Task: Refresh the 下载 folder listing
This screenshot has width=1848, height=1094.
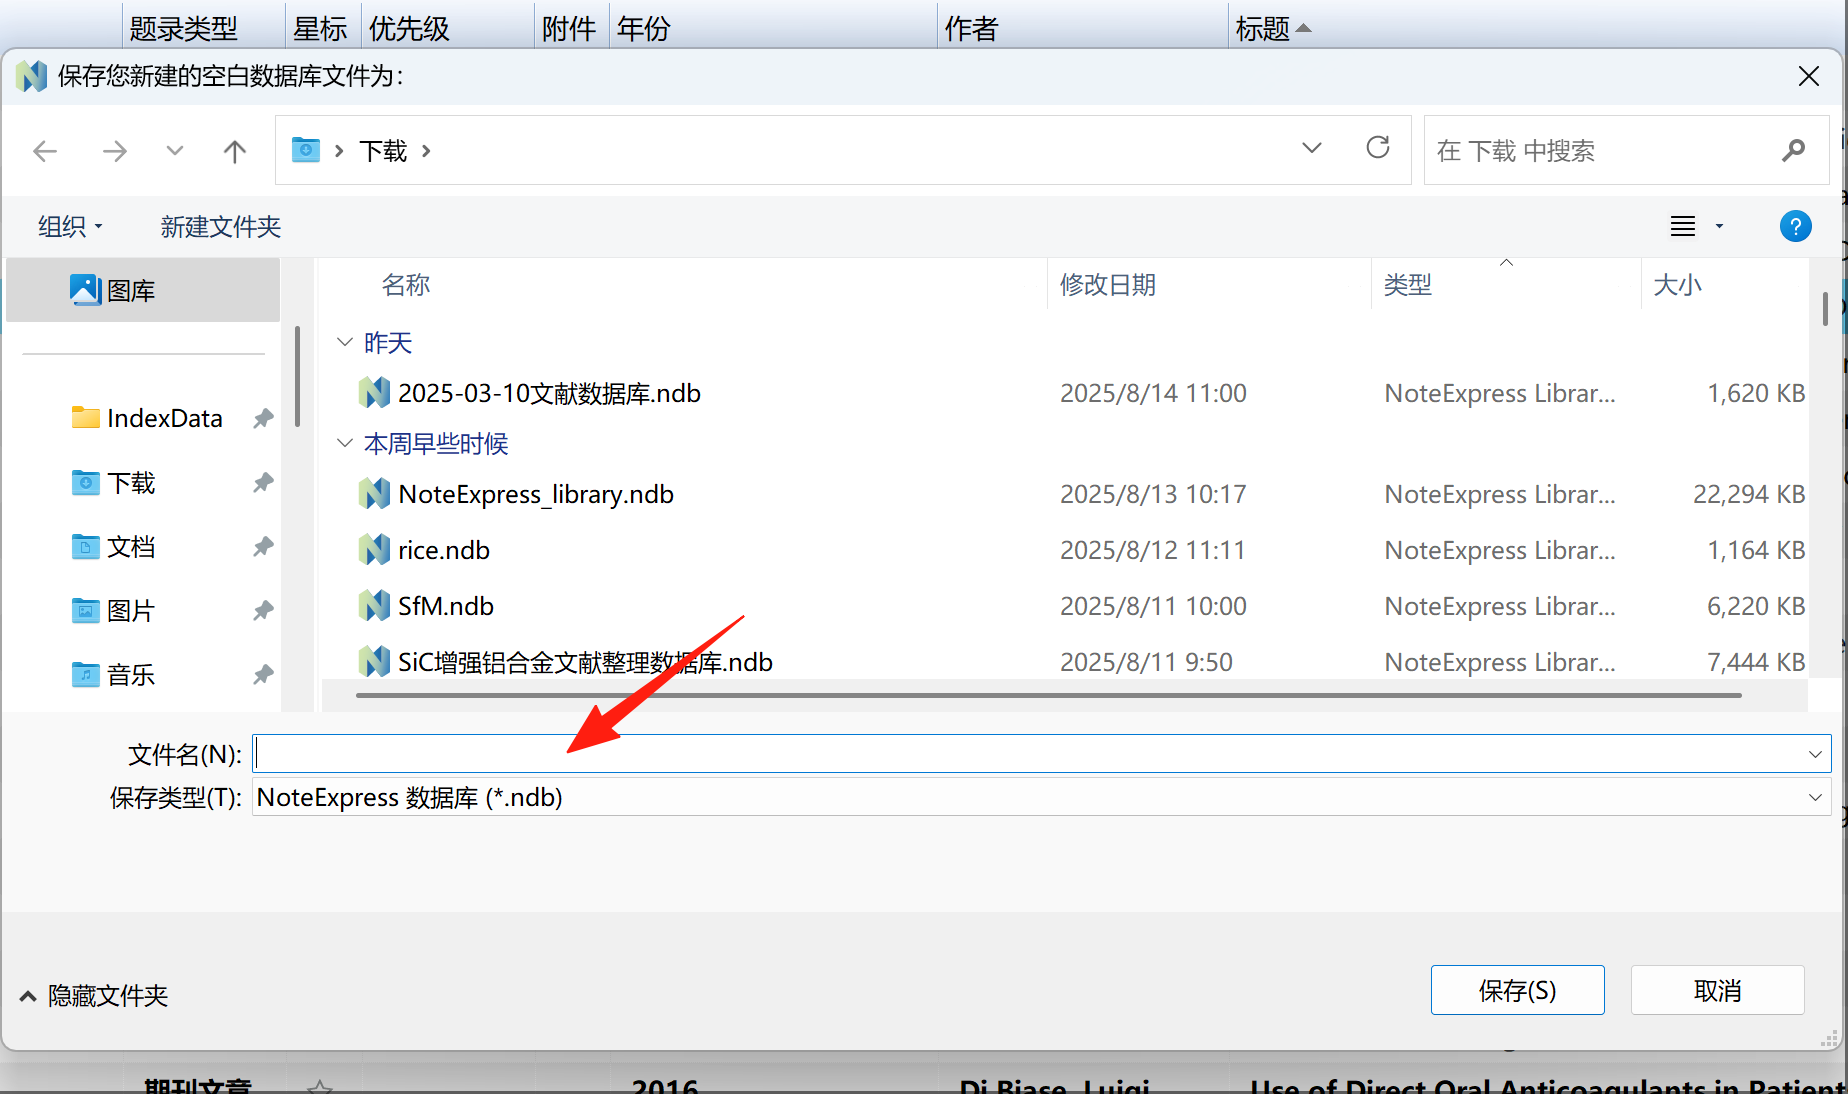Action: [x=1378, y=148]
